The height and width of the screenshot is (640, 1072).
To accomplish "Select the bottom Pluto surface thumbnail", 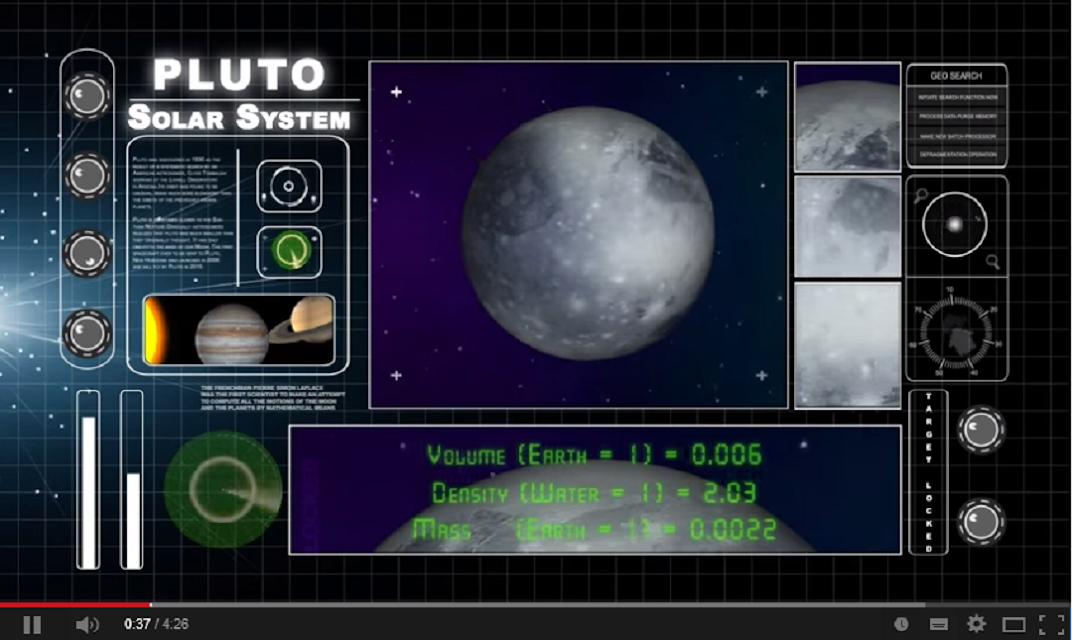I will [847, 345].
